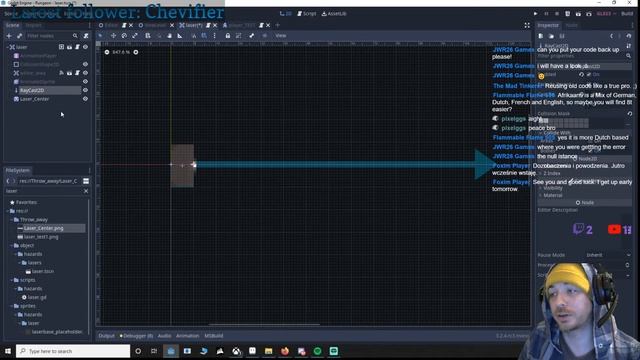Zoom in using plus icon in viewport
This screenshot has height=360, width=640.
pyautogui.click(x=136, y=52)
